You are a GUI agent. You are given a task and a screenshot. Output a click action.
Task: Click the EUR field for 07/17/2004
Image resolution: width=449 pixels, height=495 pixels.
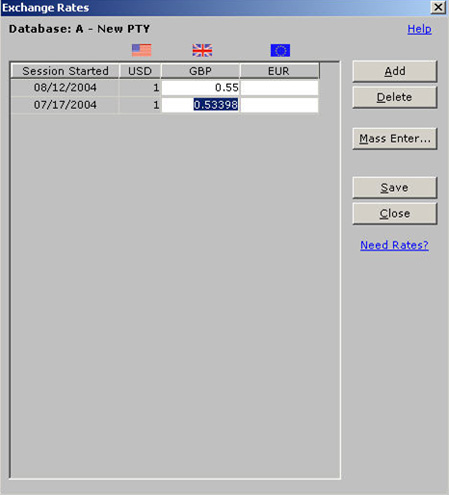pyautogui.click(x=279, y=105)
